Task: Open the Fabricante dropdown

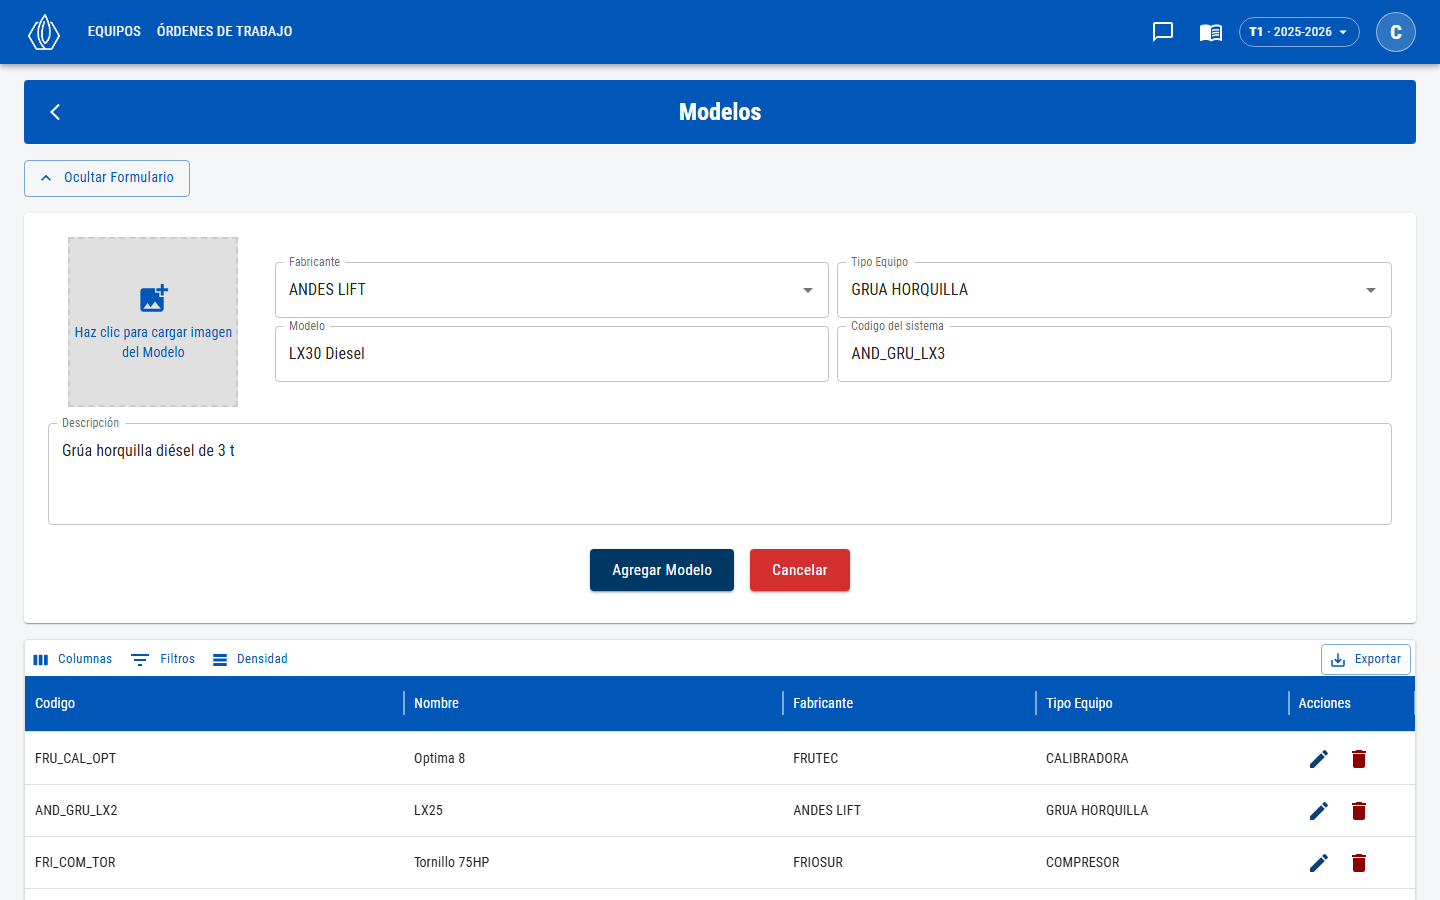Action: click(552, 290)
